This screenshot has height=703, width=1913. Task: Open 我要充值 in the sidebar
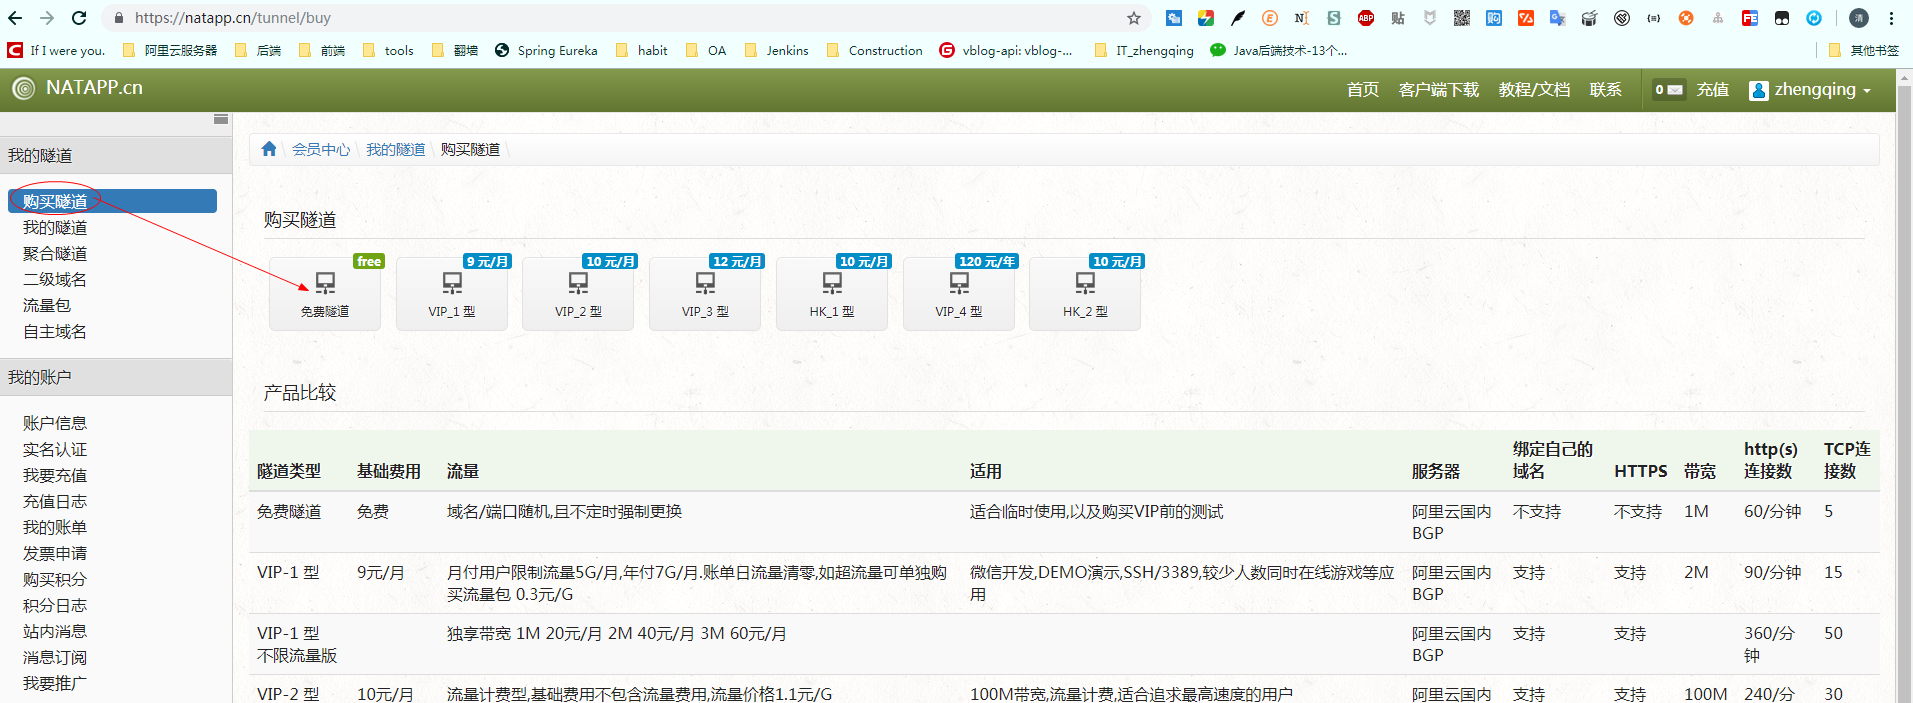pos(55,475)
